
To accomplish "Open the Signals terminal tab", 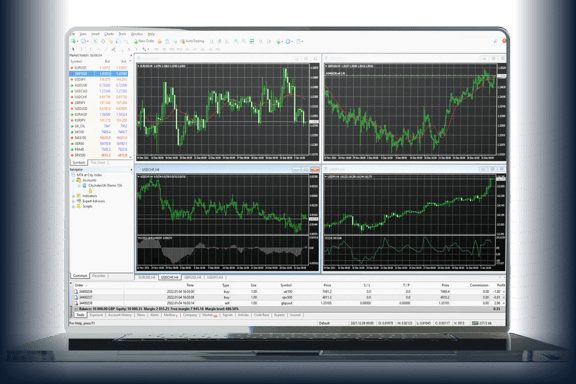I will point(228,315).
